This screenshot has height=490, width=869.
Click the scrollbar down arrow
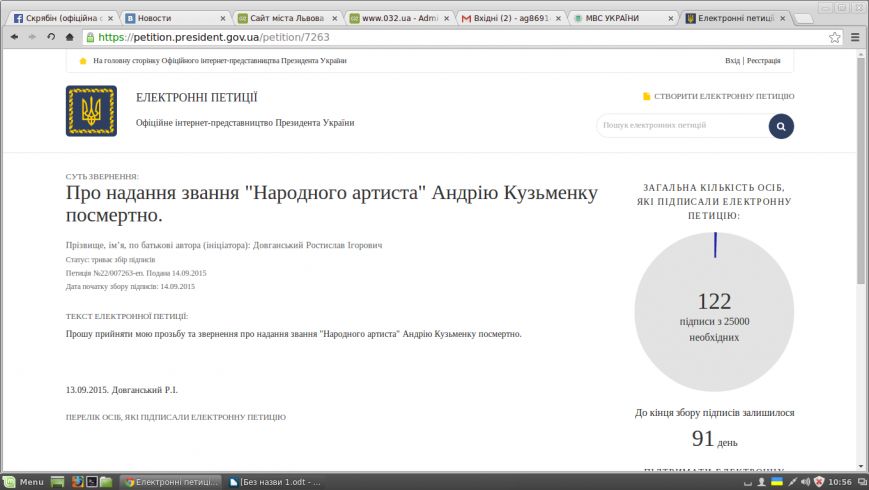pos(861,467)
